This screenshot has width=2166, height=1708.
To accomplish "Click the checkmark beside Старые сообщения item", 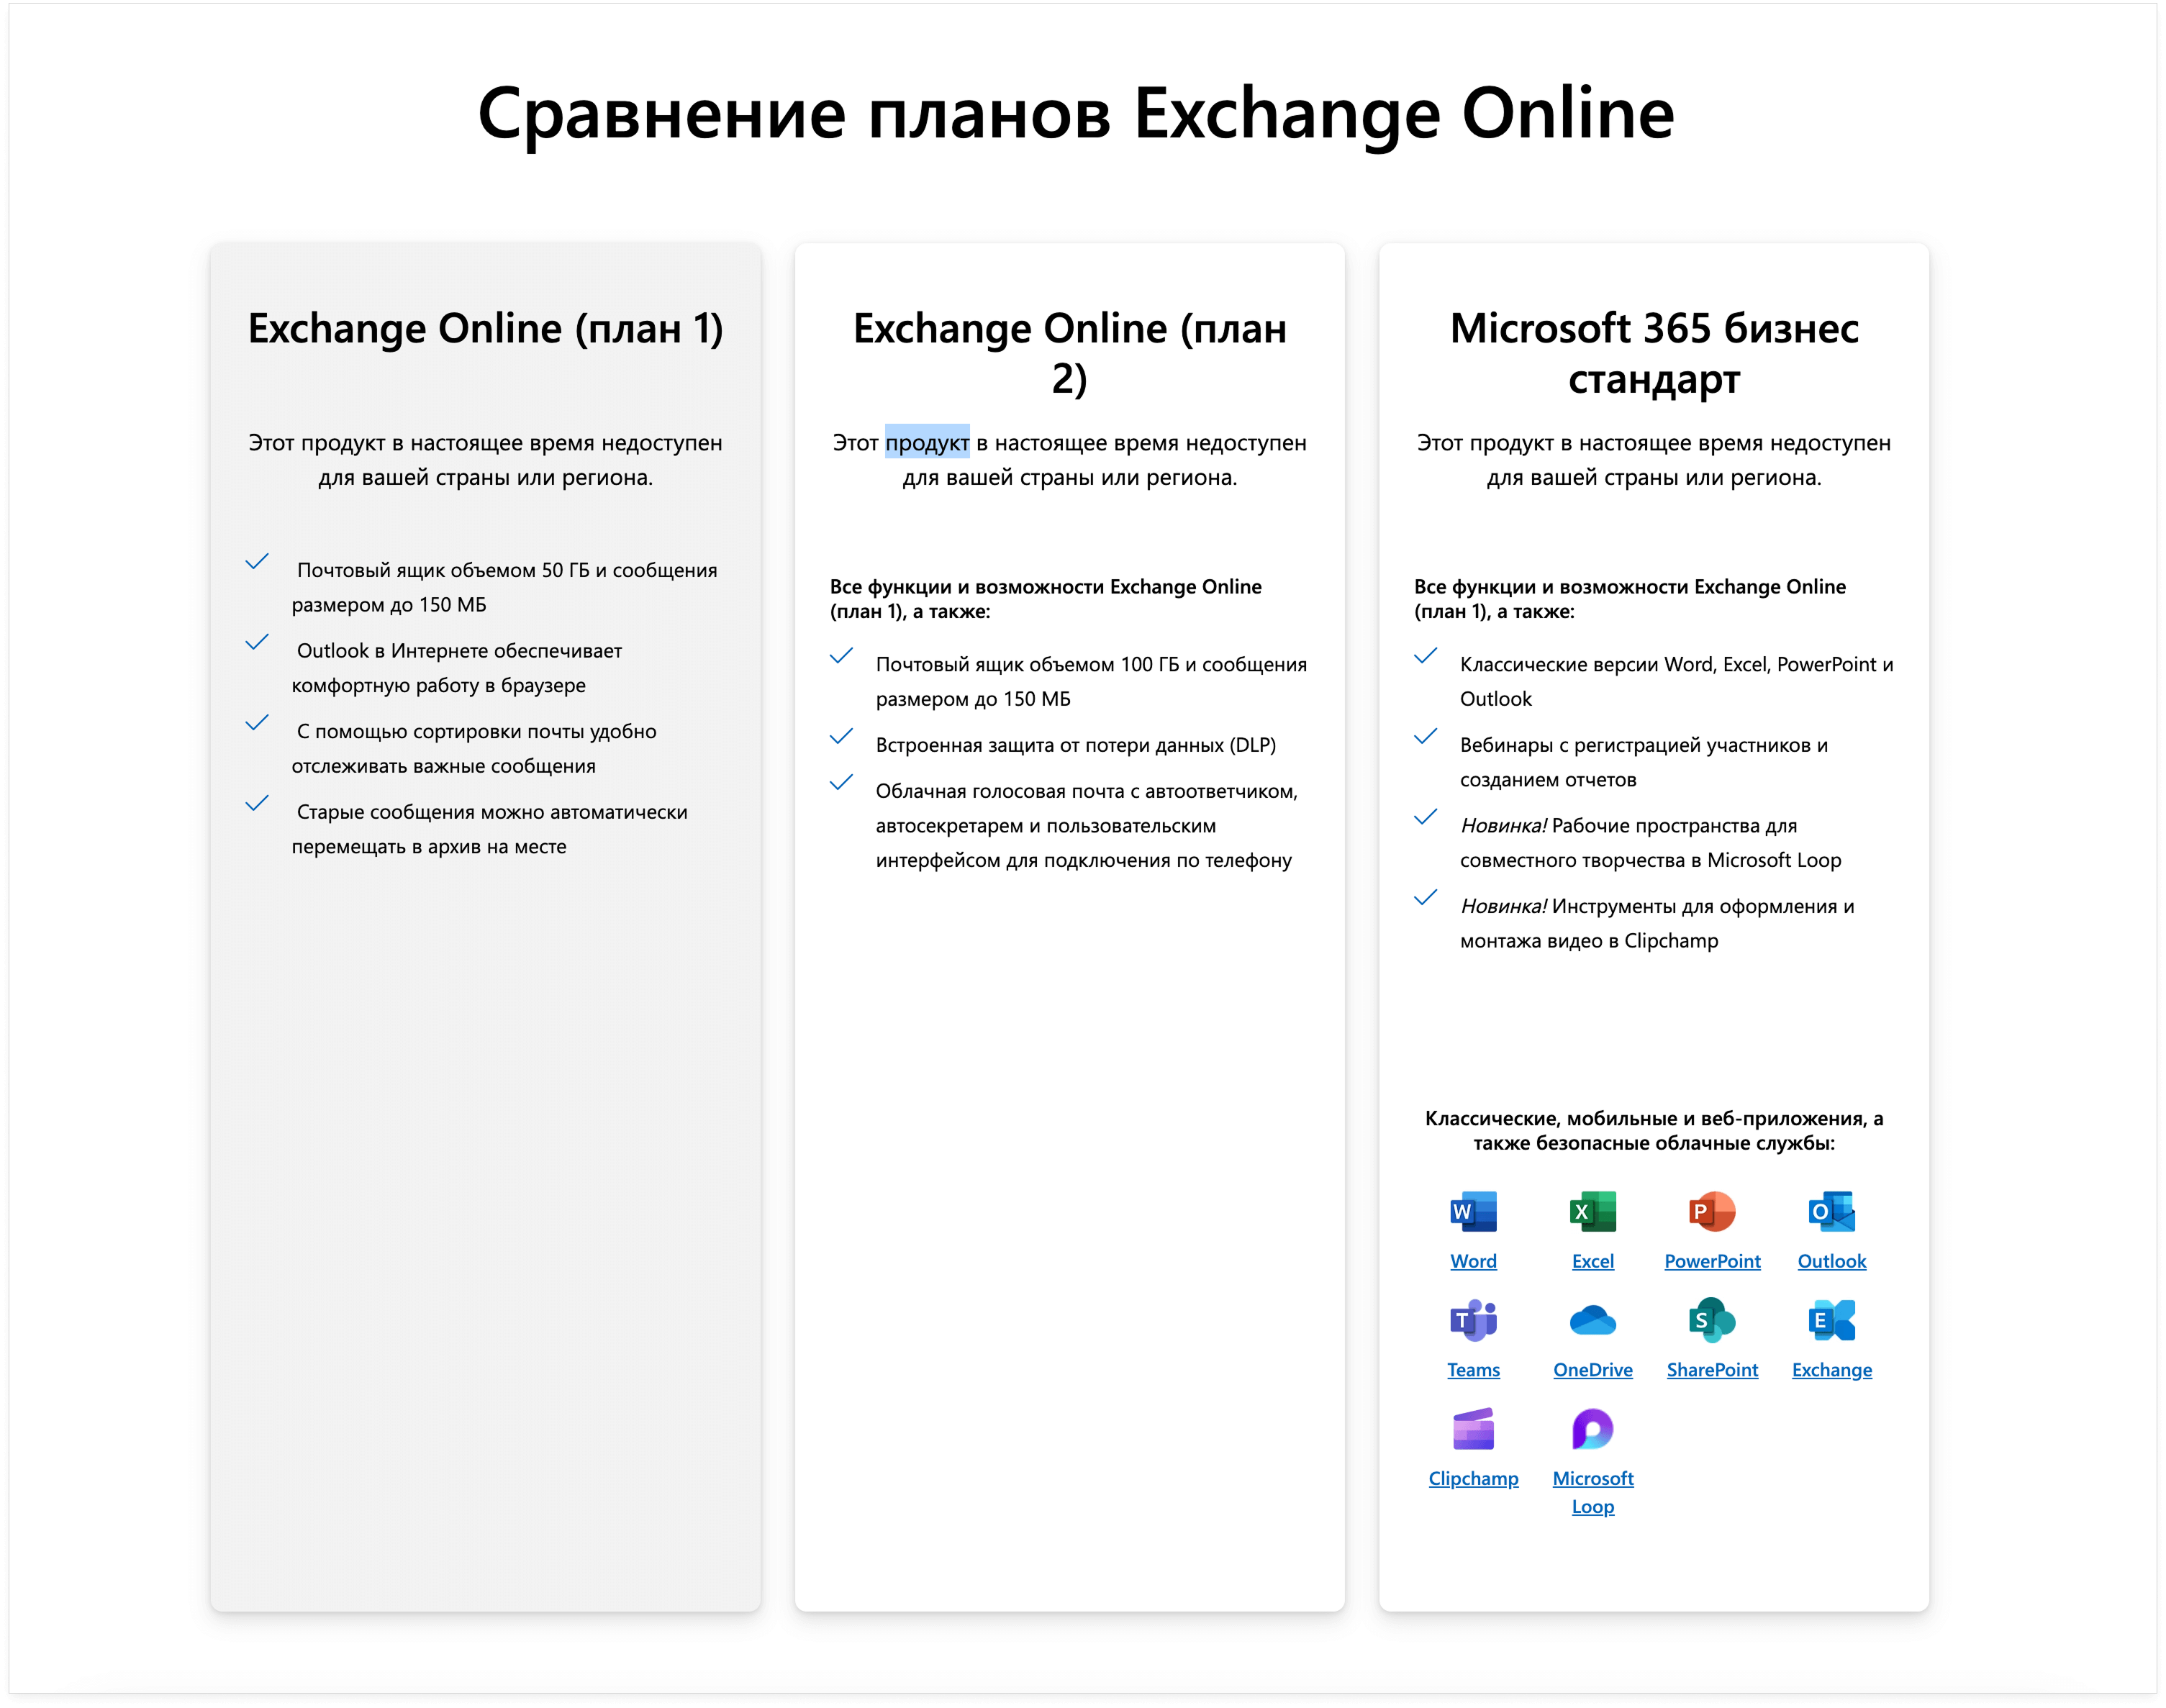I will [257, 803].
